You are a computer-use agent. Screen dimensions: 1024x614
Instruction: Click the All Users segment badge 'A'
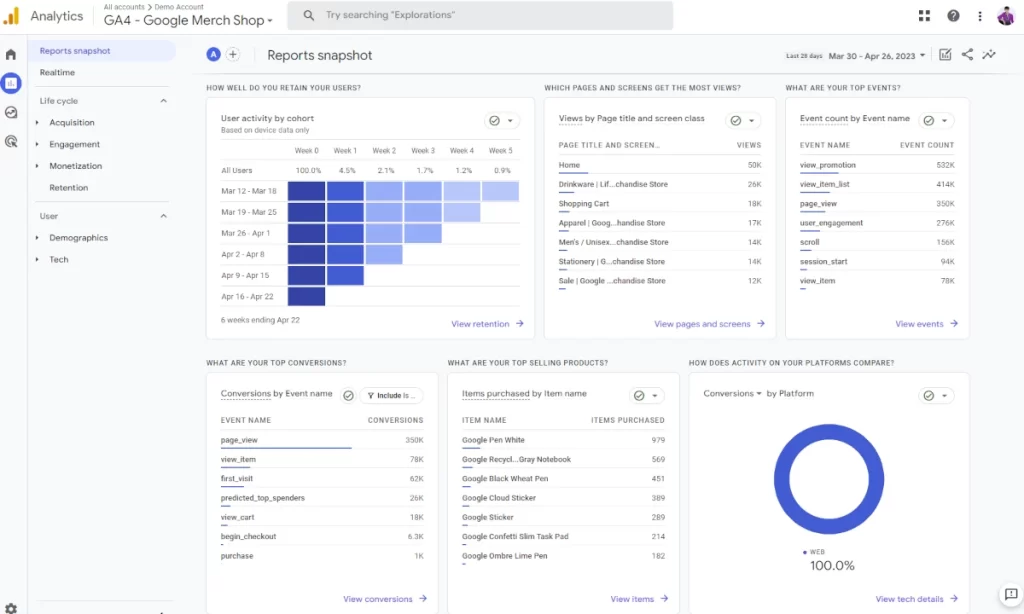click(214, 55)
